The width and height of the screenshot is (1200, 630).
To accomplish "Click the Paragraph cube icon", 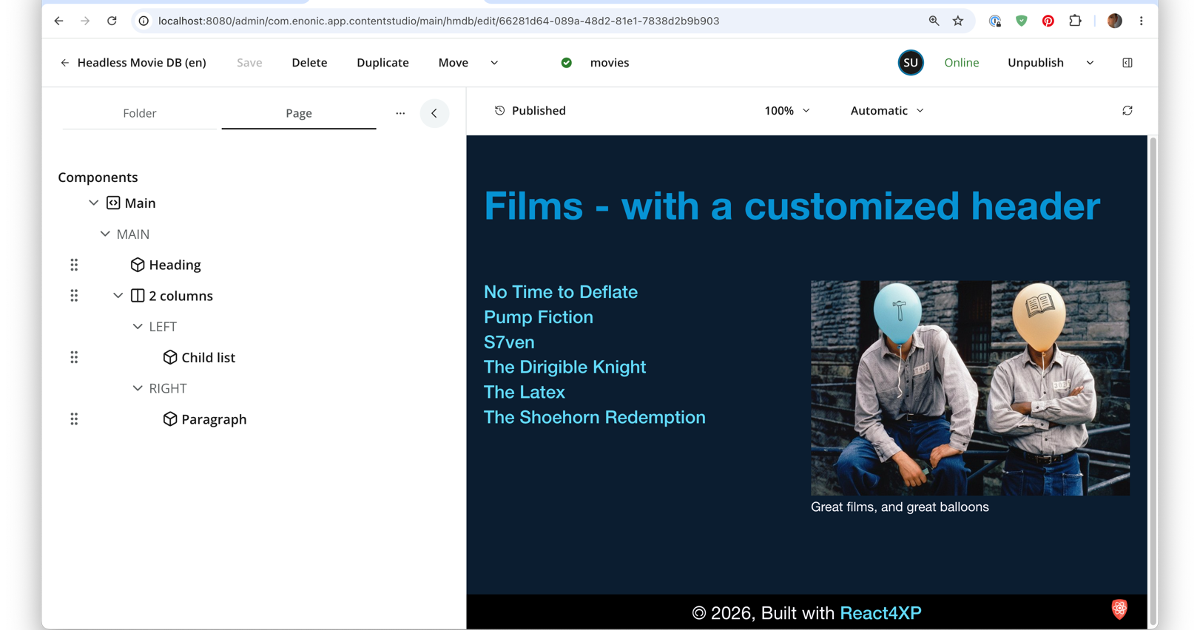I will tap(170, 419).
